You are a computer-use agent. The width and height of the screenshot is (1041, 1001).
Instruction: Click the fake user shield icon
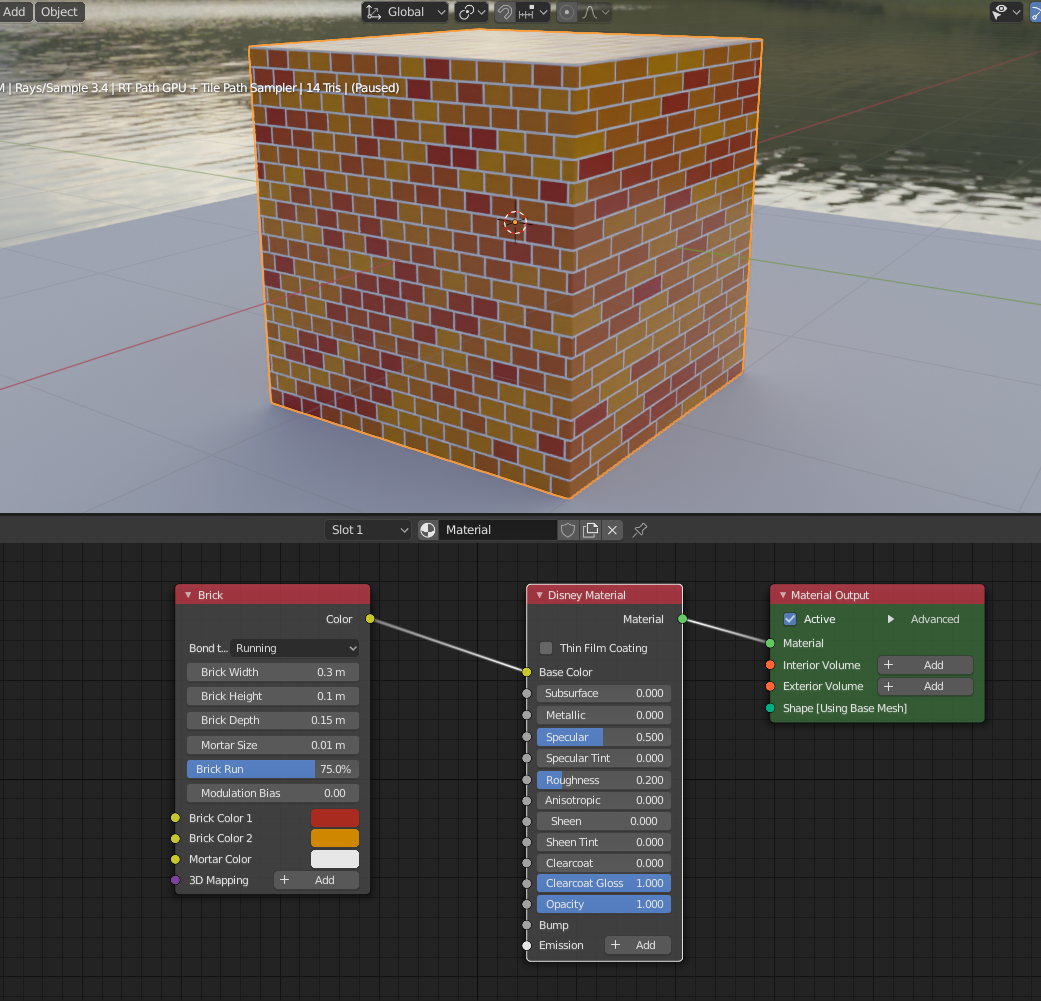point(568,530)
